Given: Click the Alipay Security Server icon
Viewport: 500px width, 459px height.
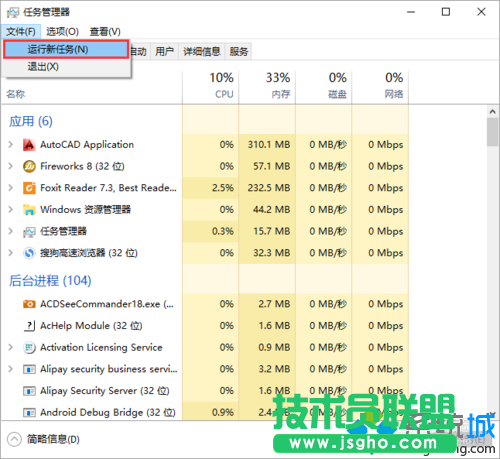Looking at the screenshot, I should (29, 391).
